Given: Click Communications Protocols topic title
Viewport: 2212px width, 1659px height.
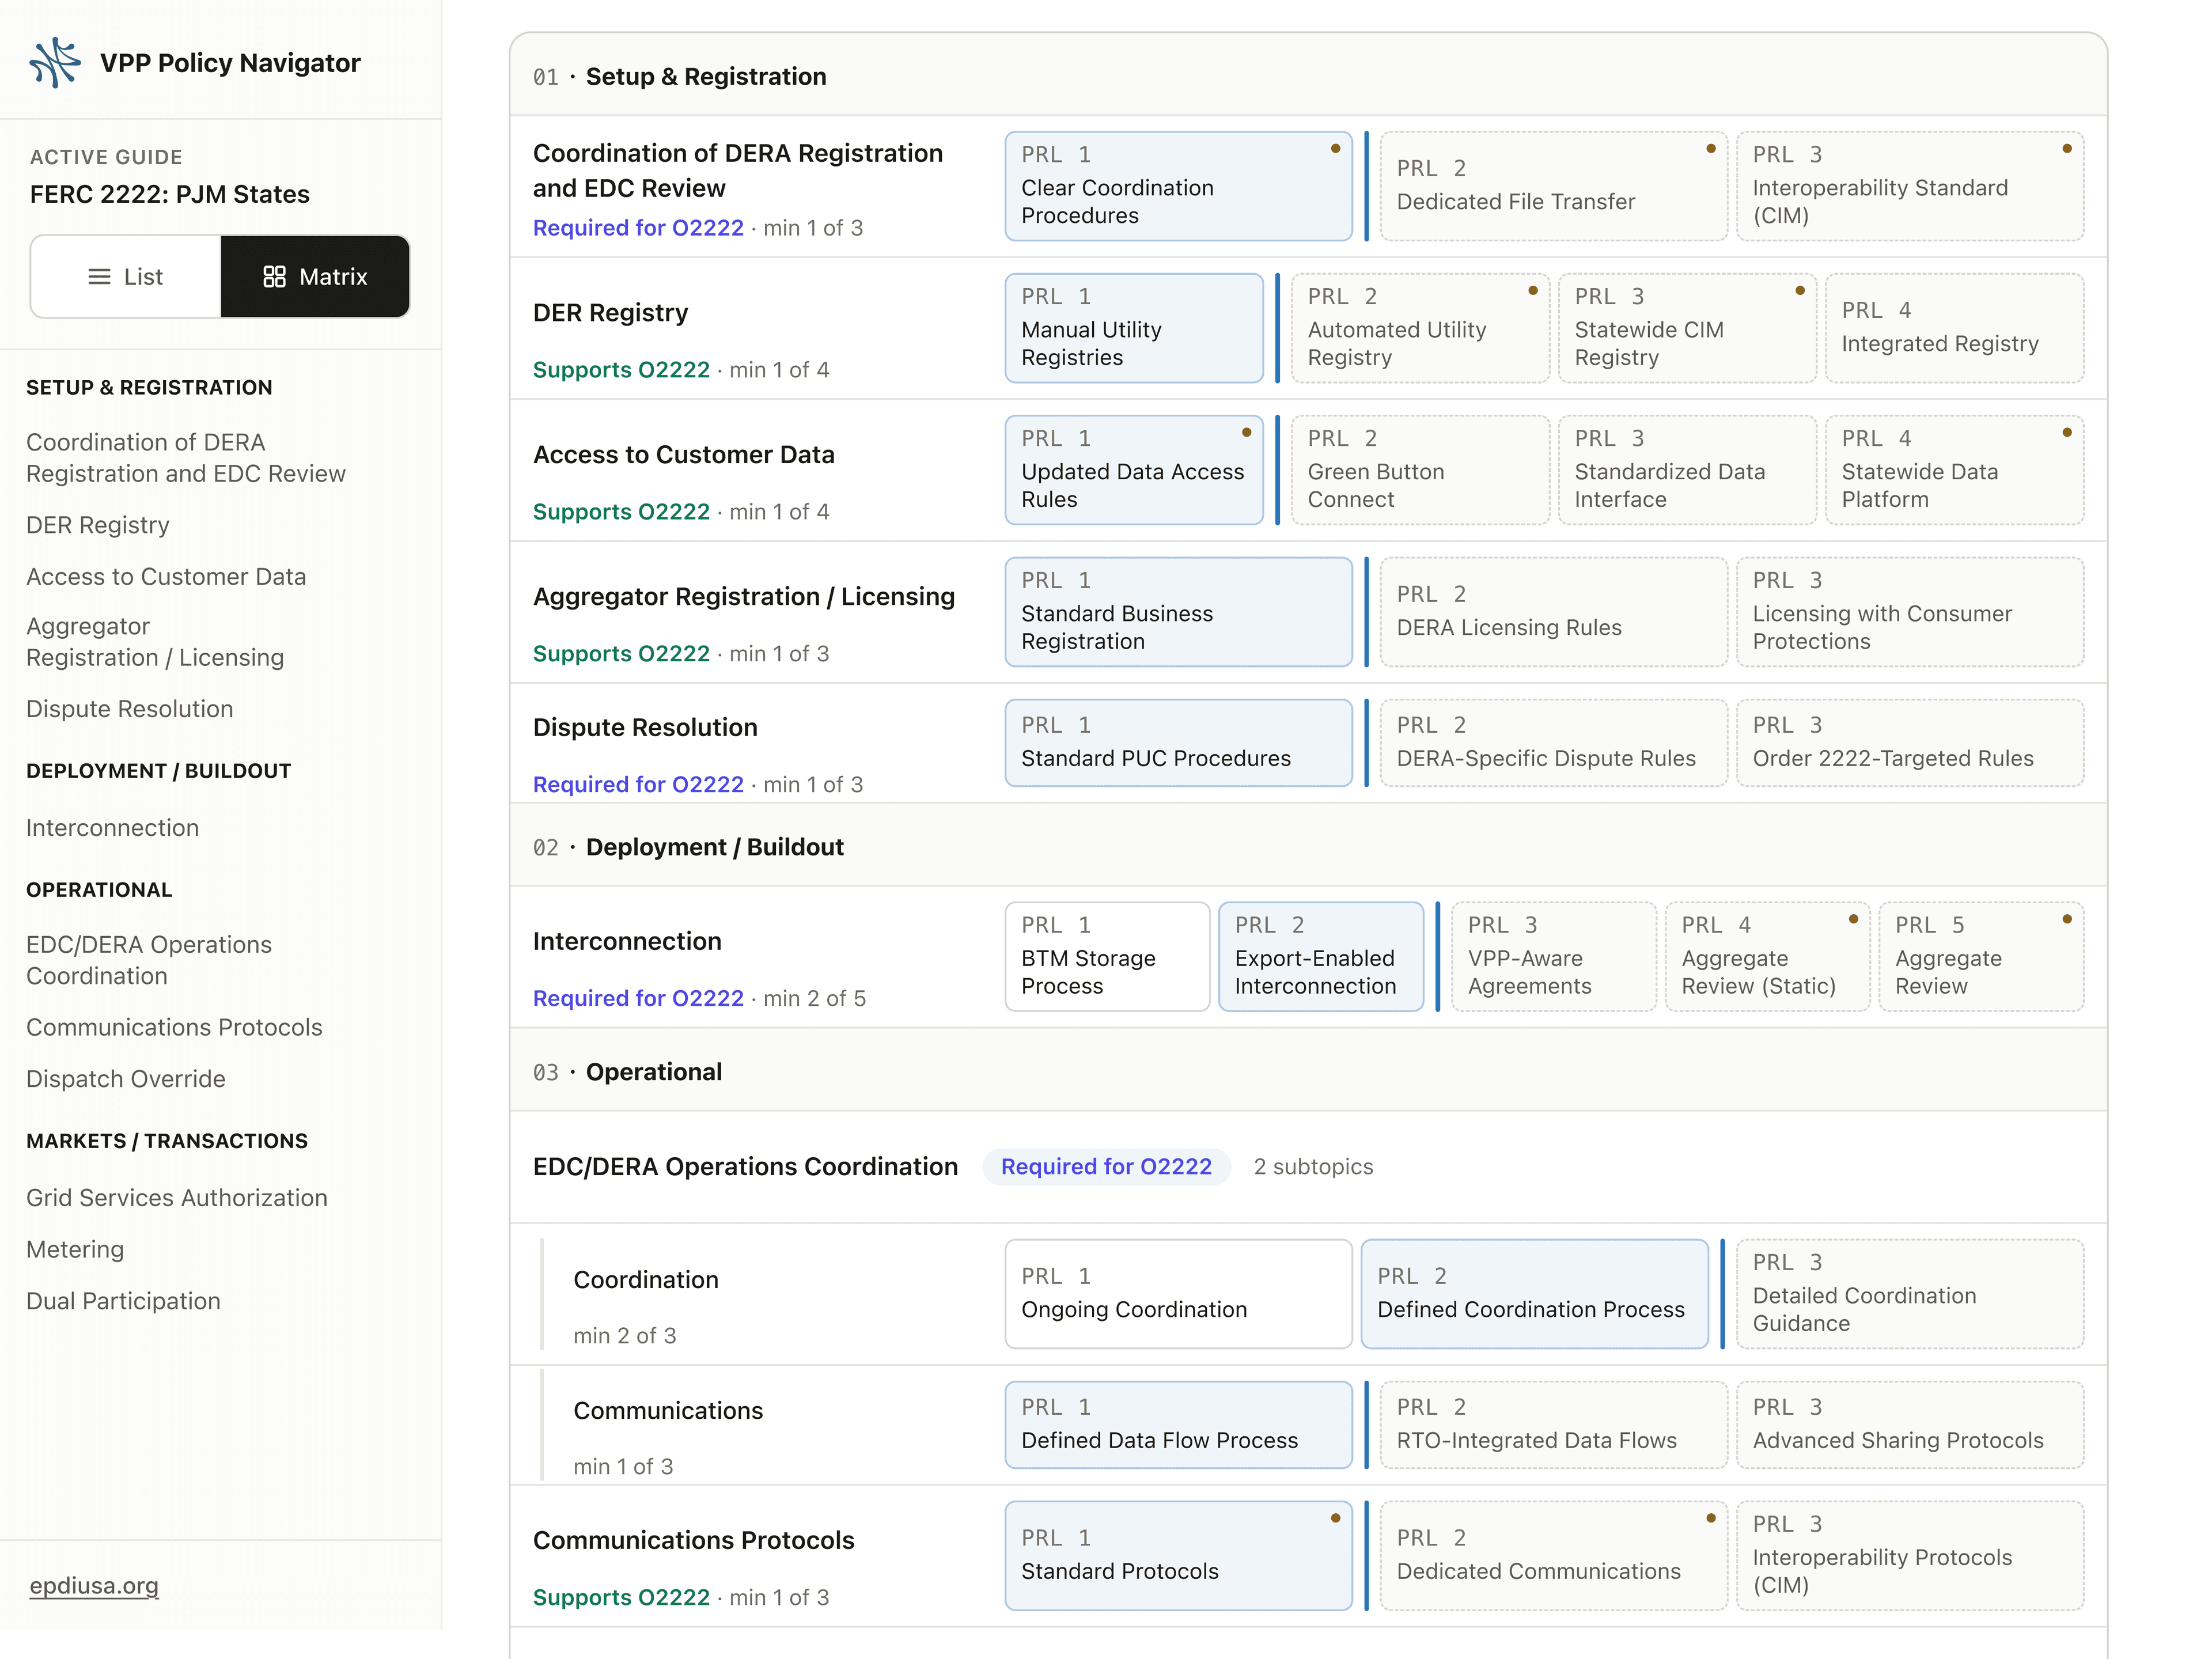Looking at the screenshot, I should click(693, 1540).
